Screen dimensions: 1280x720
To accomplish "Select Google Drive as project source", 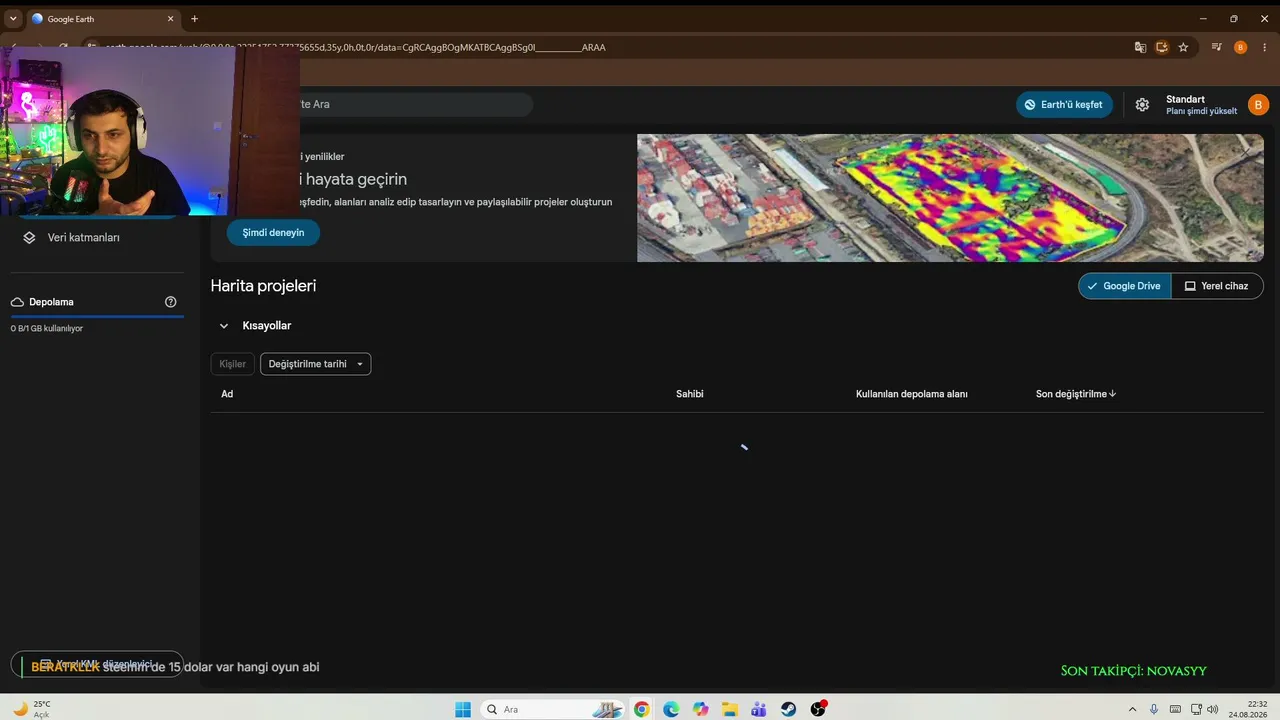I will 1124,286.
